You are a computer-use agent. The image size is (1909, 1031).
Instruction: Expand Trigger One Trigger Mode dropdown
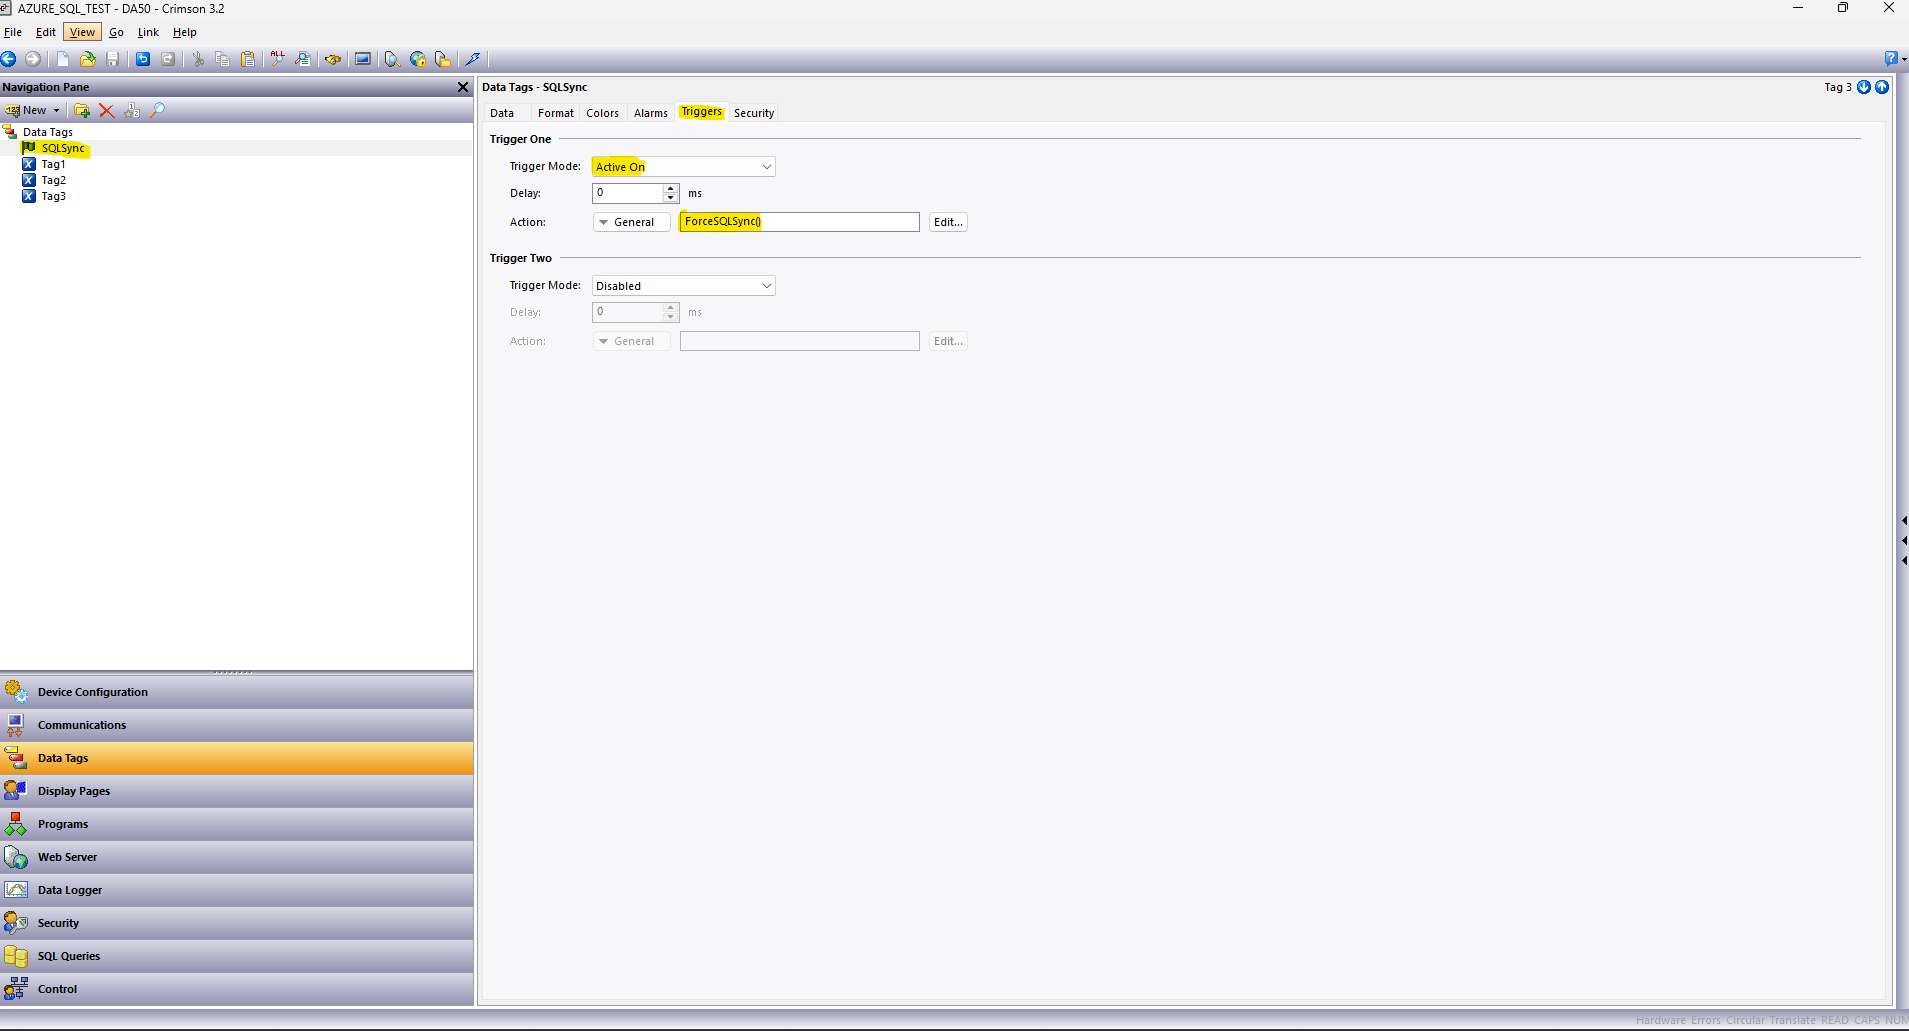coord(766,167)
